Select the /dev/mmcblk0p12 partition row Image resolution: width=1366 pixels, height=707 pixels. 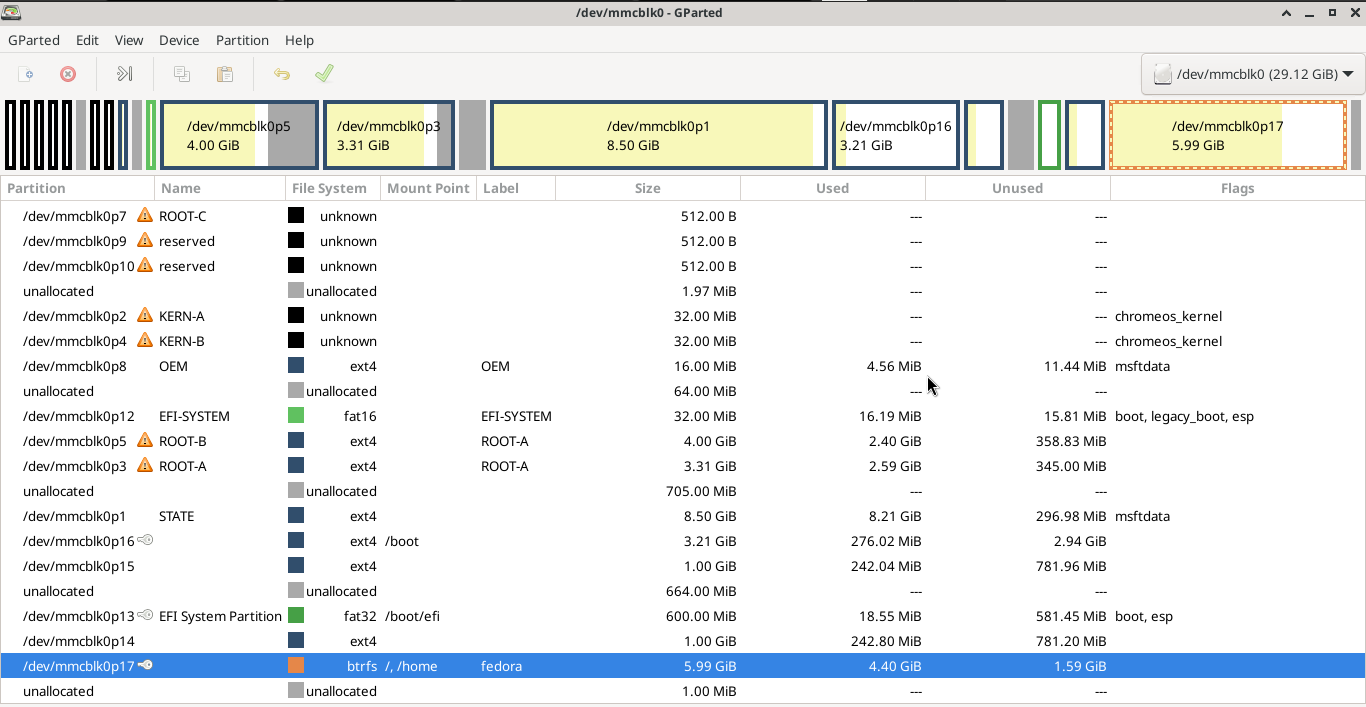point(683,416)
